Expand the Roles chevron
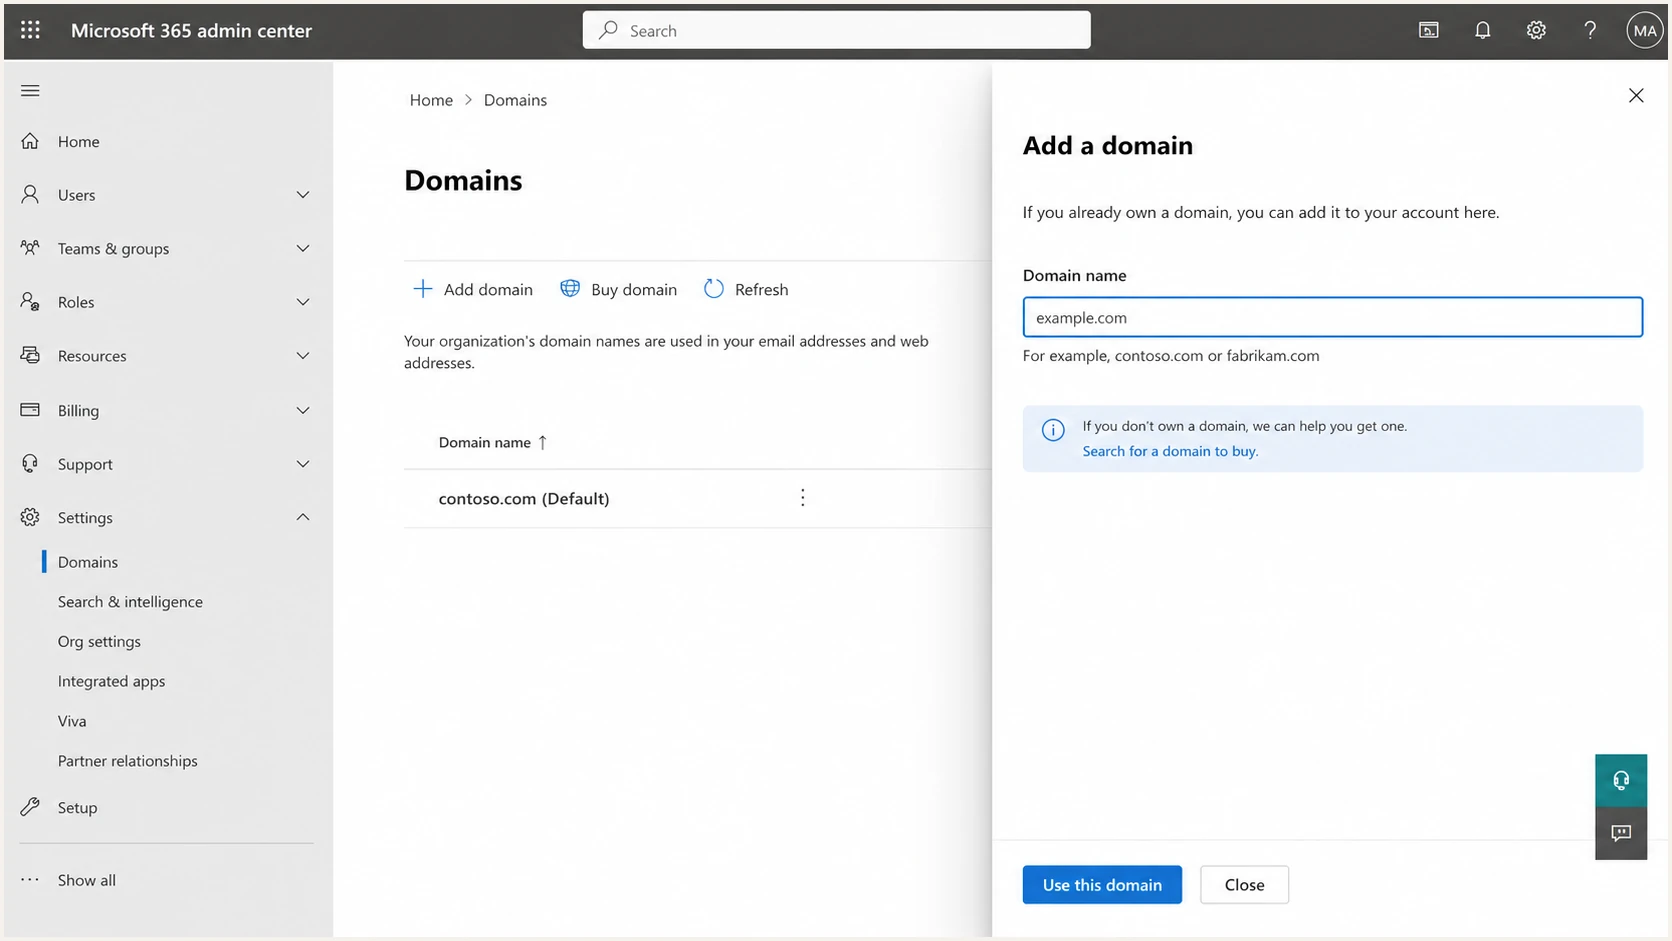The height and width of the screenshot is (941, 1672). [303, 302]
